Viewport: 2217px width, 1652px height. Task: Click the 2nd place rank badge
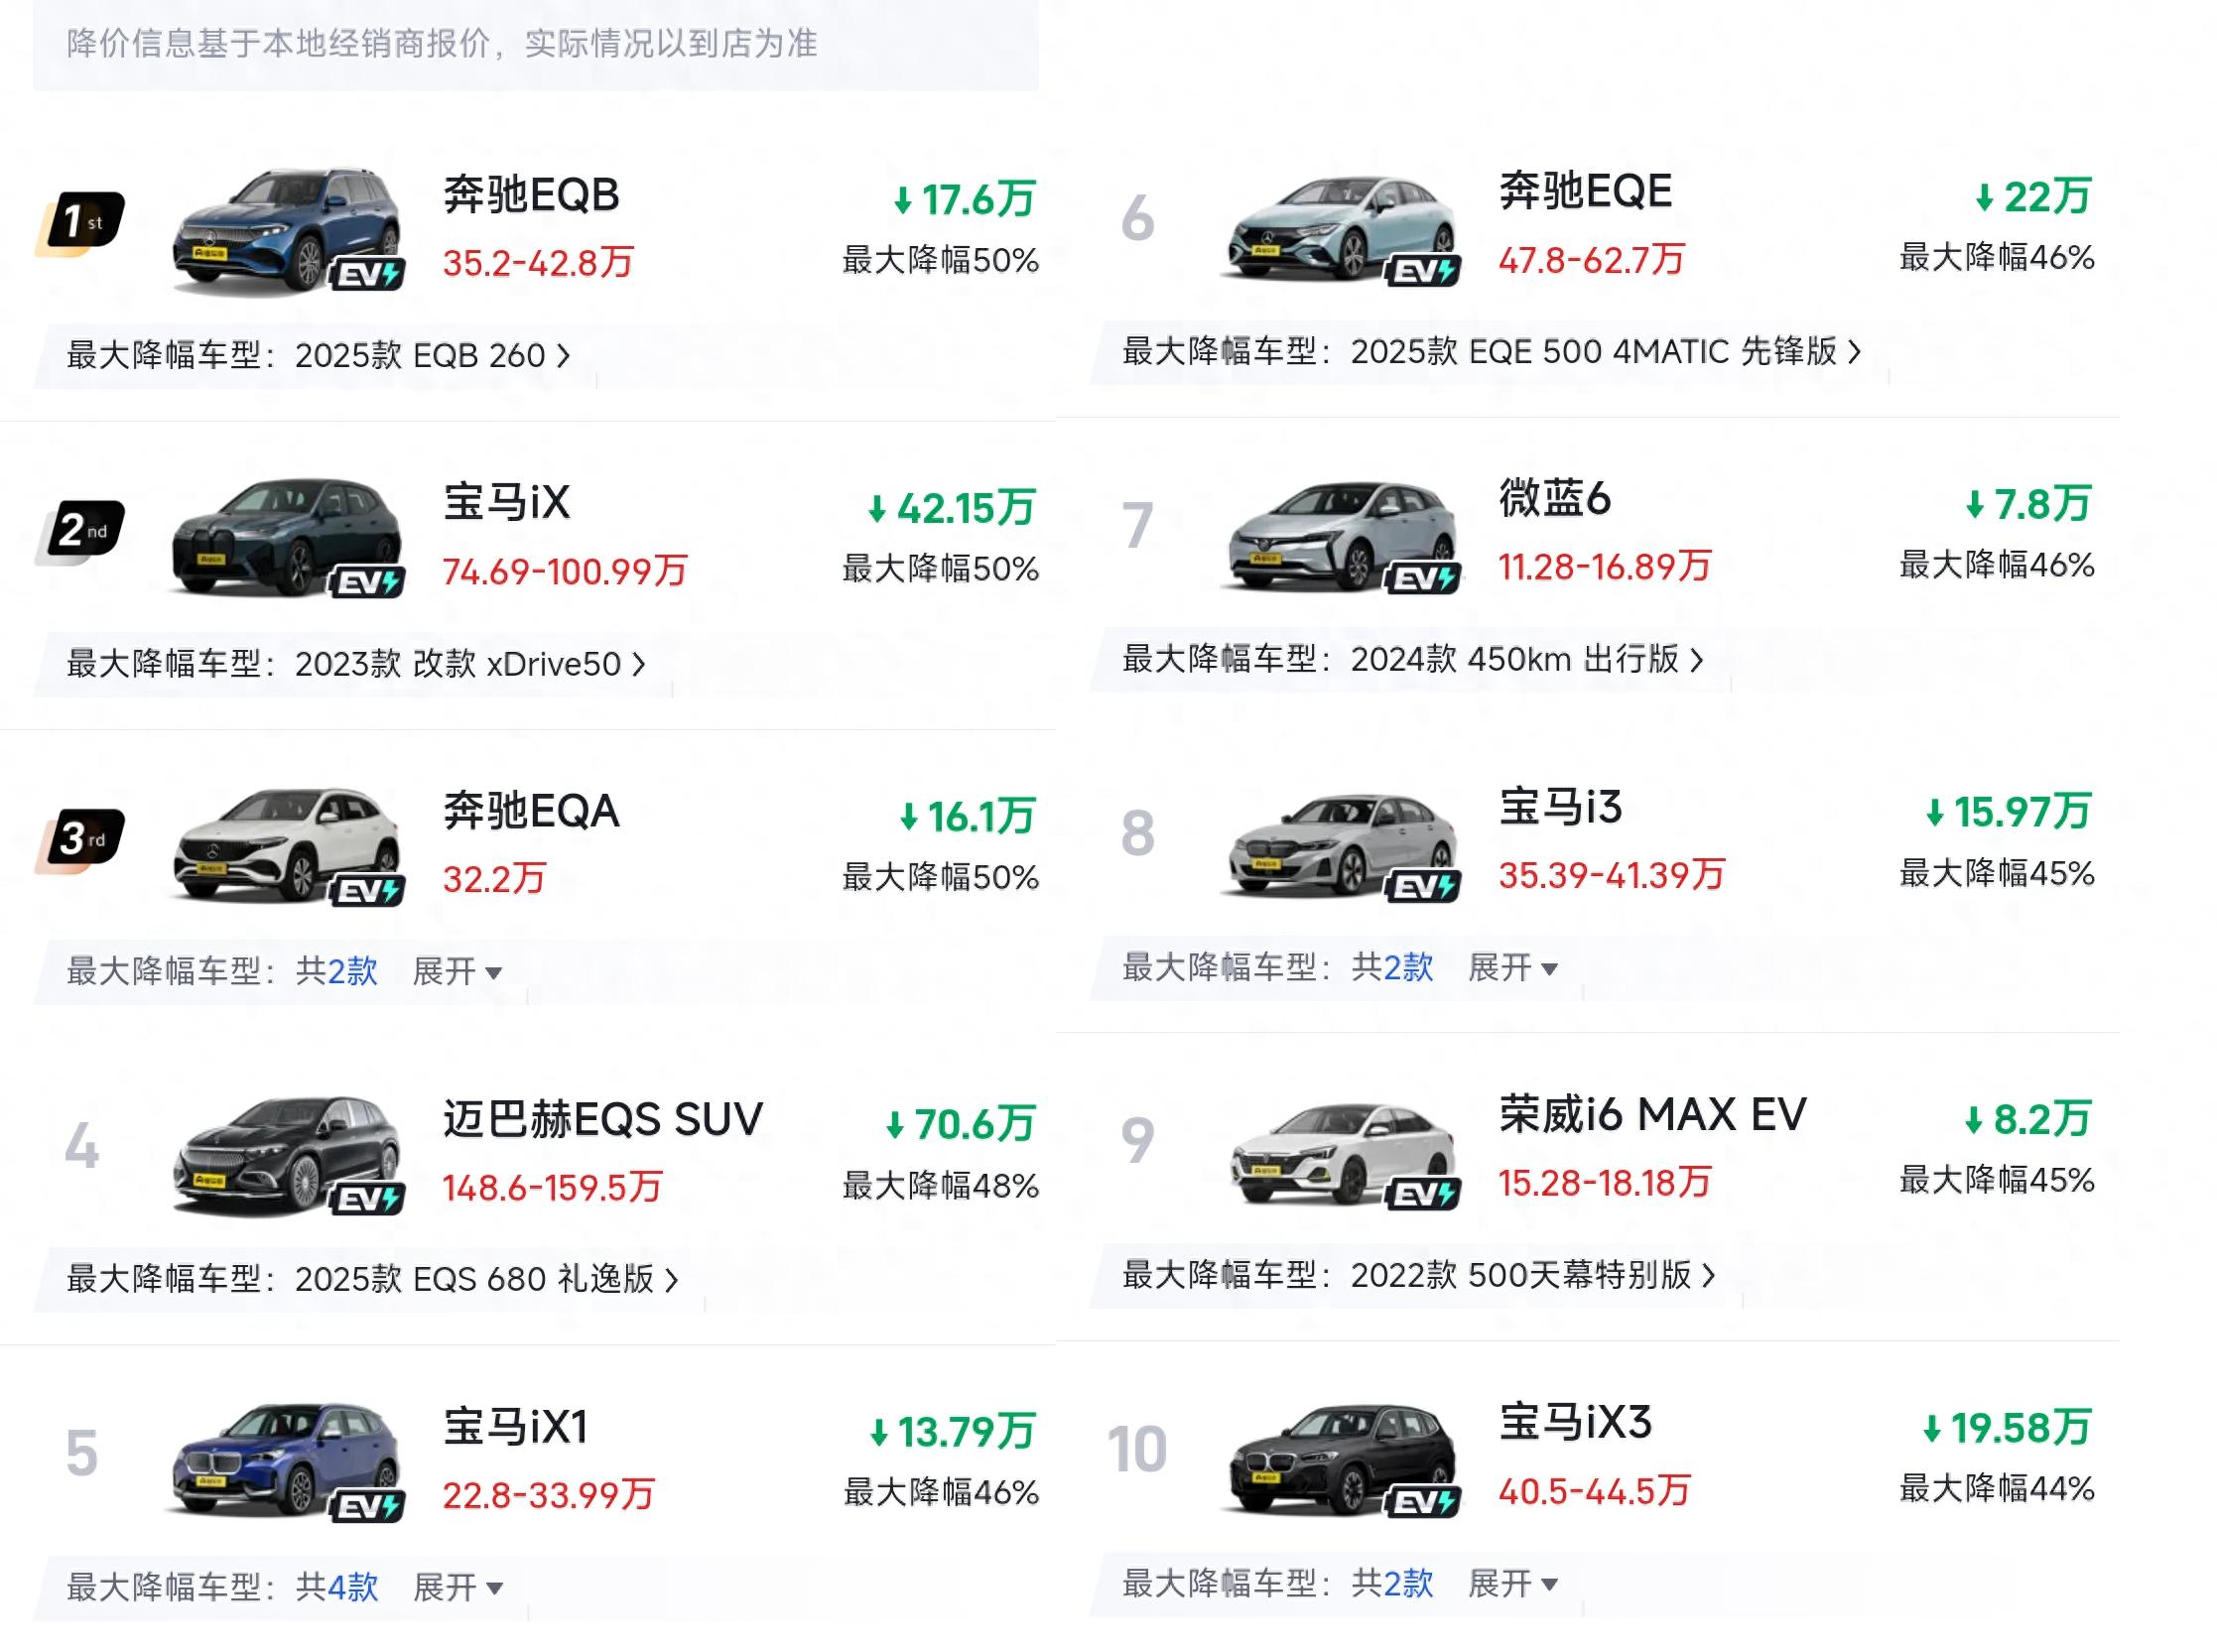tap(81, 530)
